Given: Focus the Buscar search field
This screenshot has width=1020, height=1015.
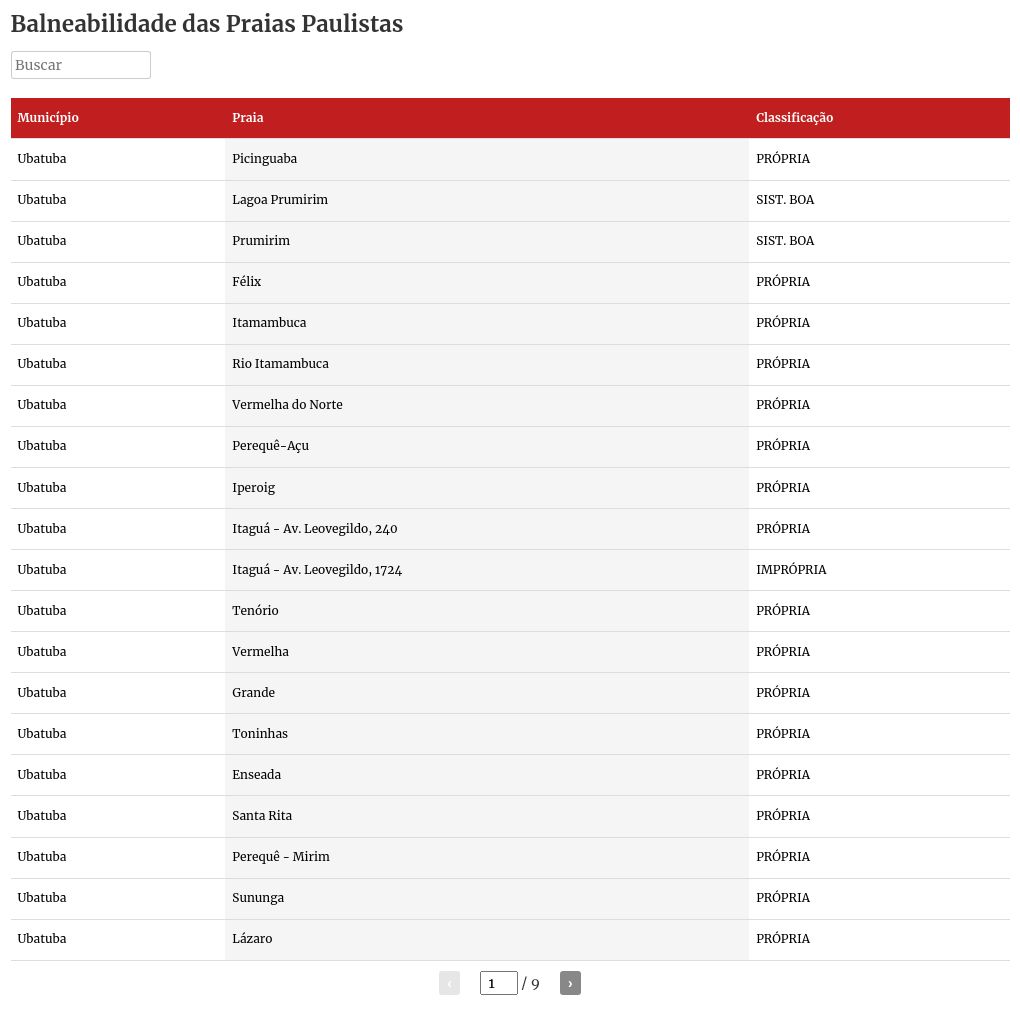Looking at the screenshot, I should [81, 65].
